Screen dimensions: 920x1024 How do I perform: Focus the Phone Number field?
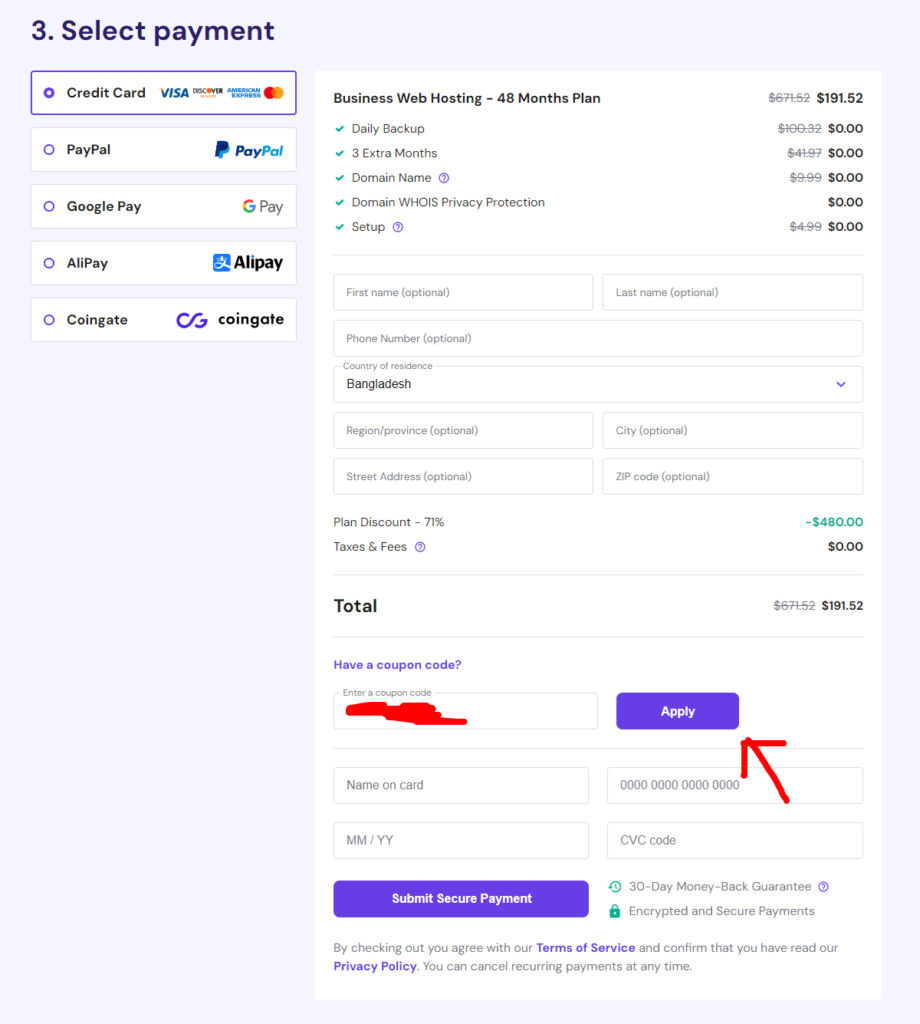pos(598,338)
